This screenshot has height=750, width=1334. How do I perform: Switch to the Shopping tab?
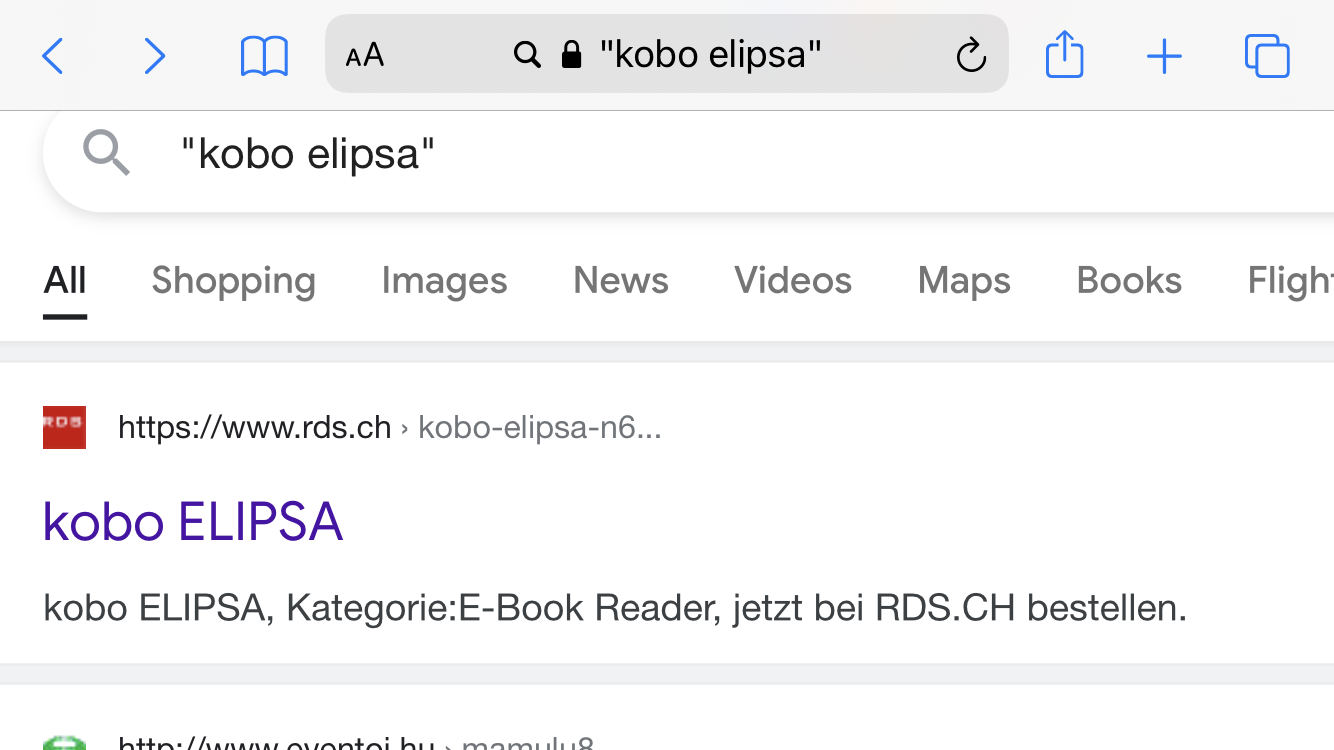[x=233, y=281]
